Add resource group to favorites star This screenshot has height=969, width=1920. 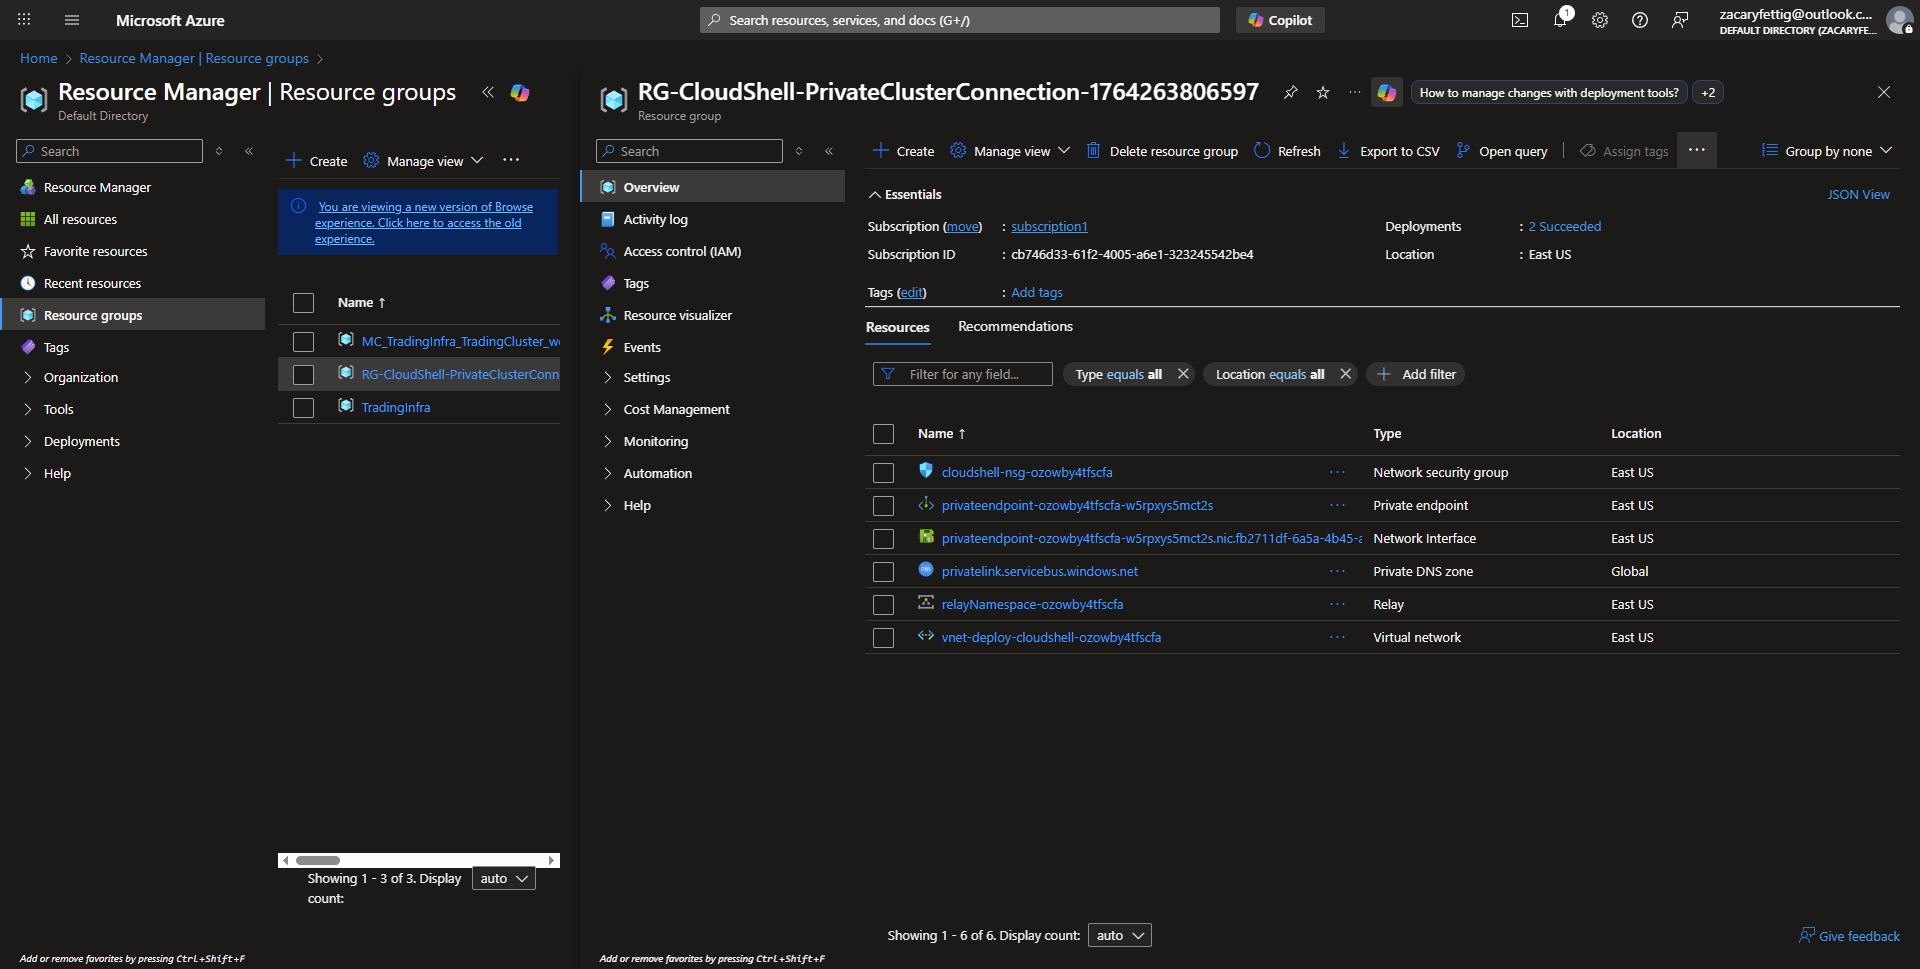click(x=1322, y=93)
